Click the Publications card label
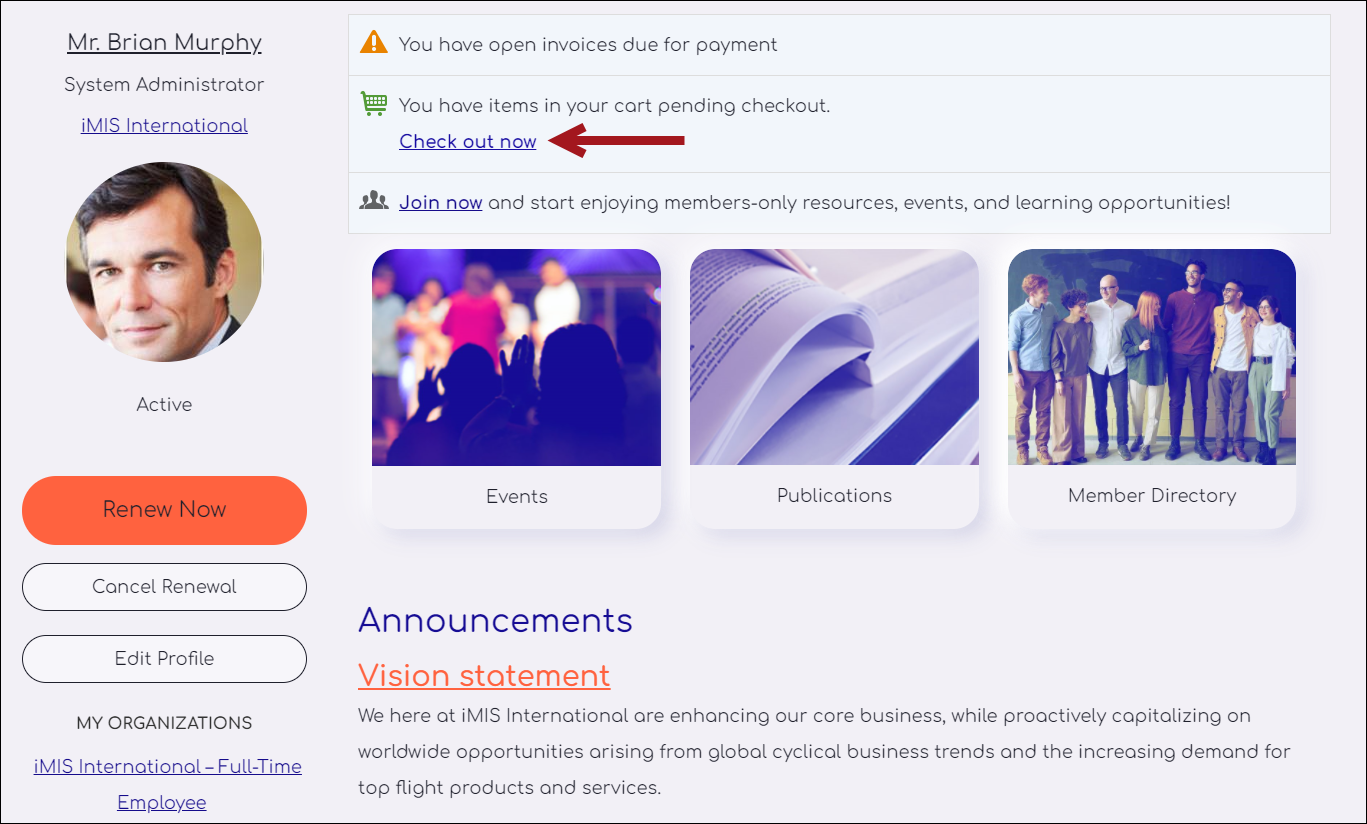Viewport: 1367px width, 824px height. (834, 495)
